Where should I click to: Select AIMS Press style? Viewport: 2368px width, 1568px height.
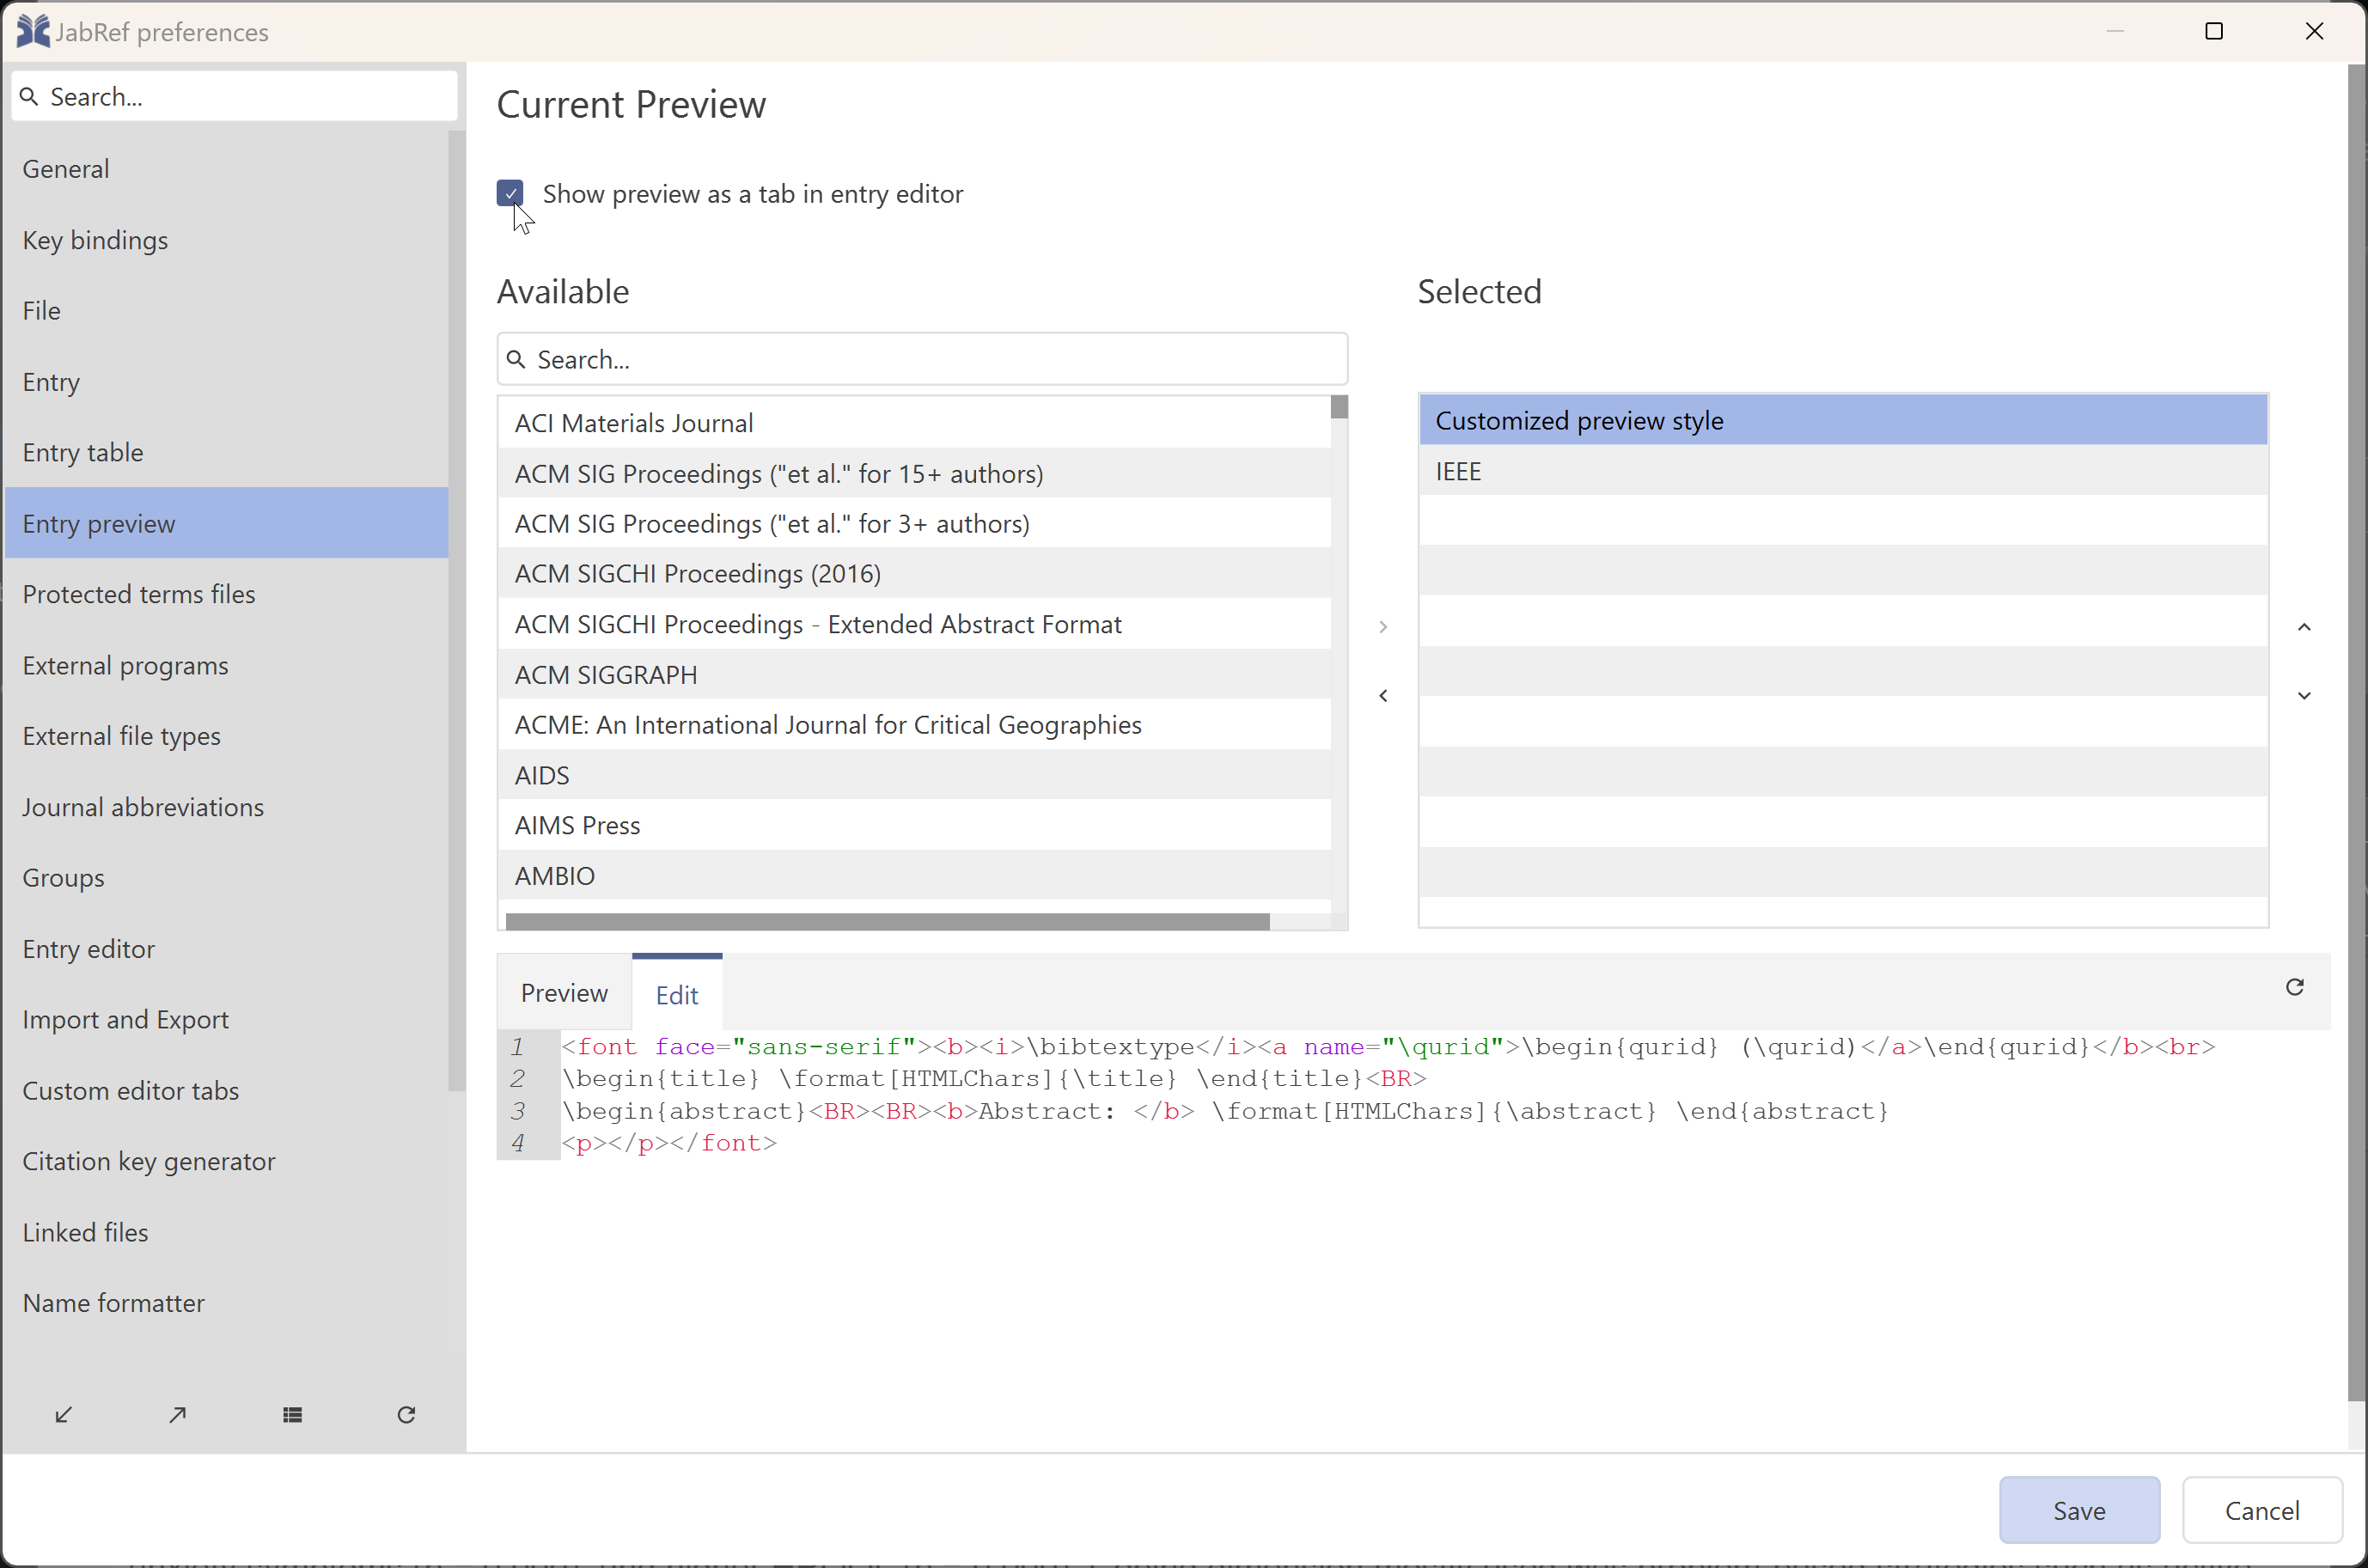(915, 825)
